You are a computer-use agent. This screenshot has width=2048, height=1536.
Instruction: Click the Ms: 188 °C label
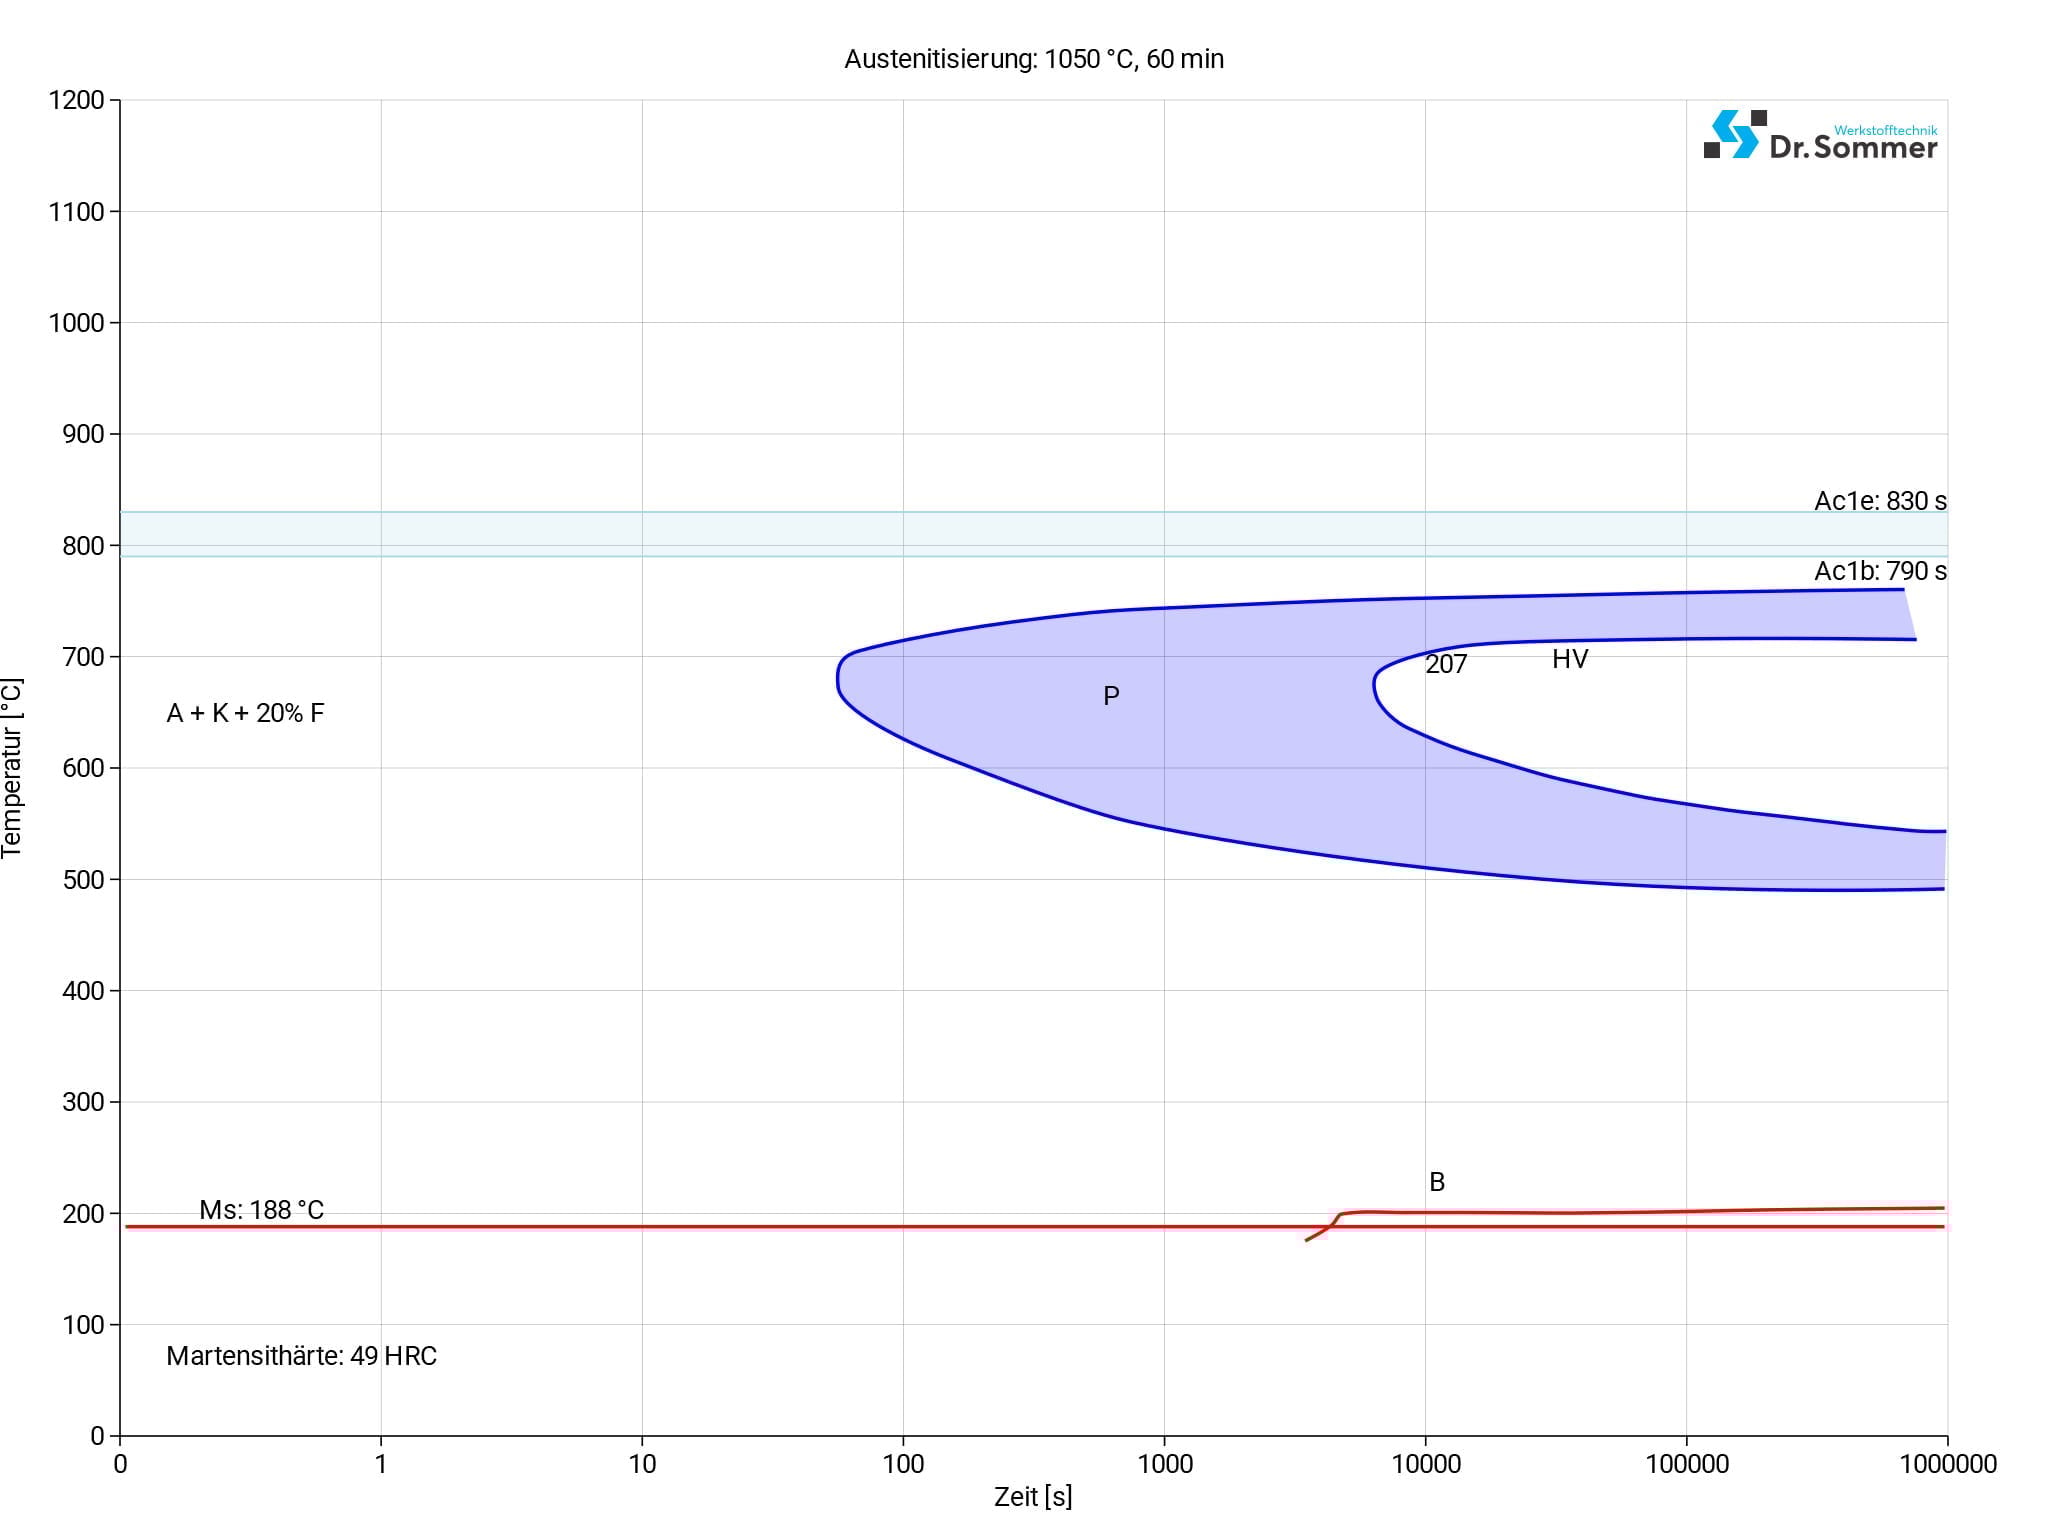point(261,1210)
